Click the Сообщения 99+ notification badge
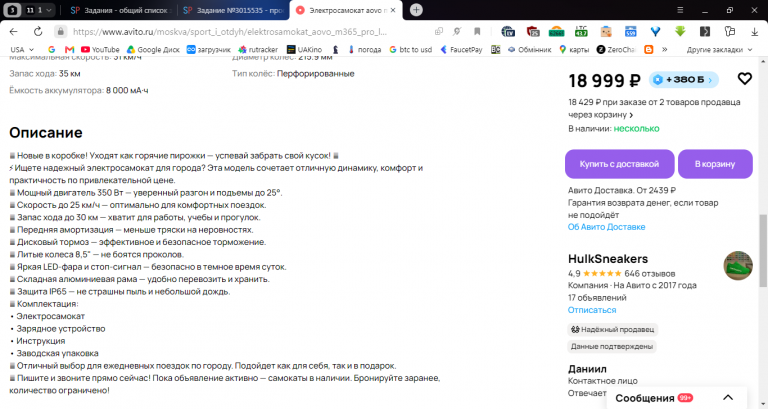768x409 pixels. (685, 398)
